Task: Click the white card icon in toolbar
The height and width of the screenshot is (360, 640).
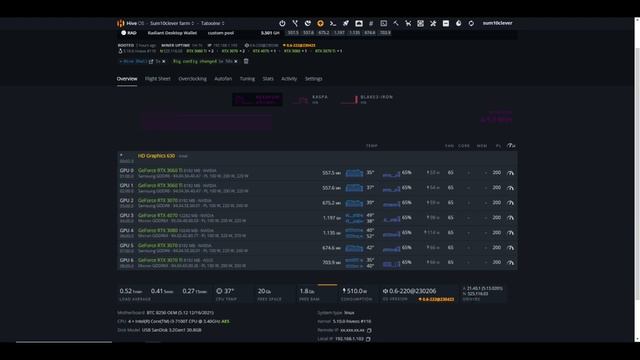Action: [x=446, y=23]
